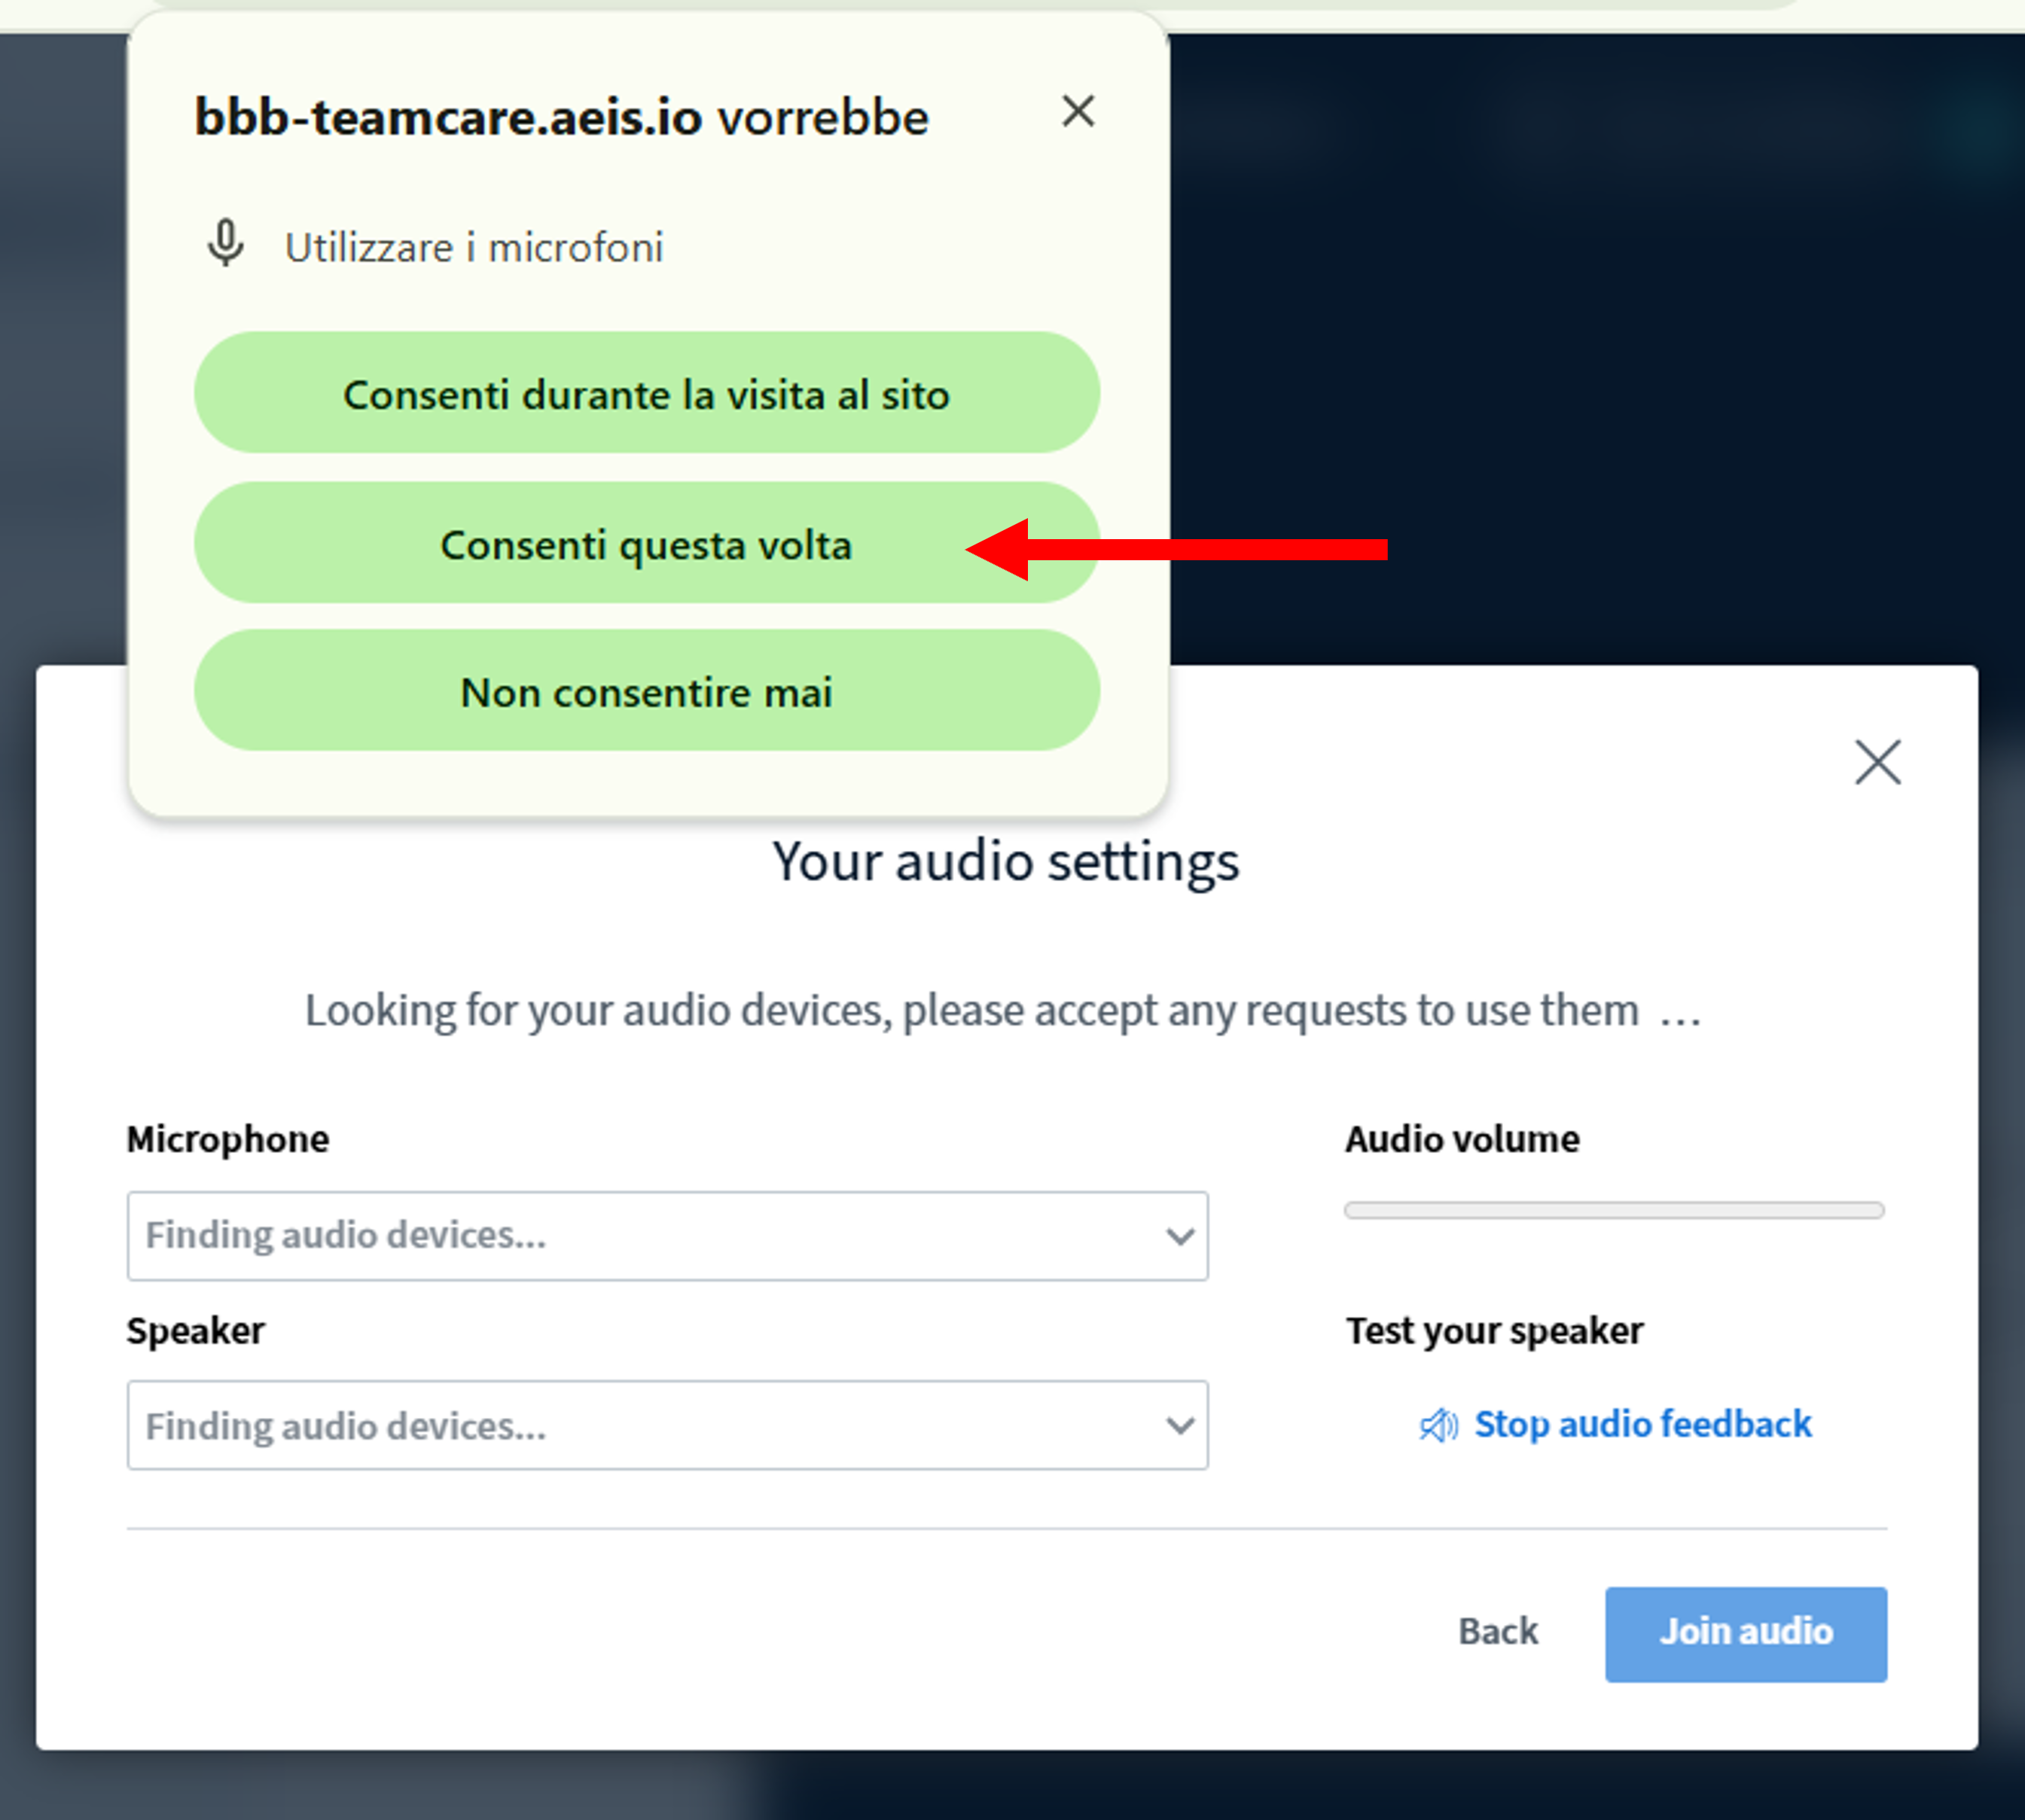Screen dimensions: 2025x1820
Task: Click the Microphone dropdown chevron arrow
Action: 1180,1236
